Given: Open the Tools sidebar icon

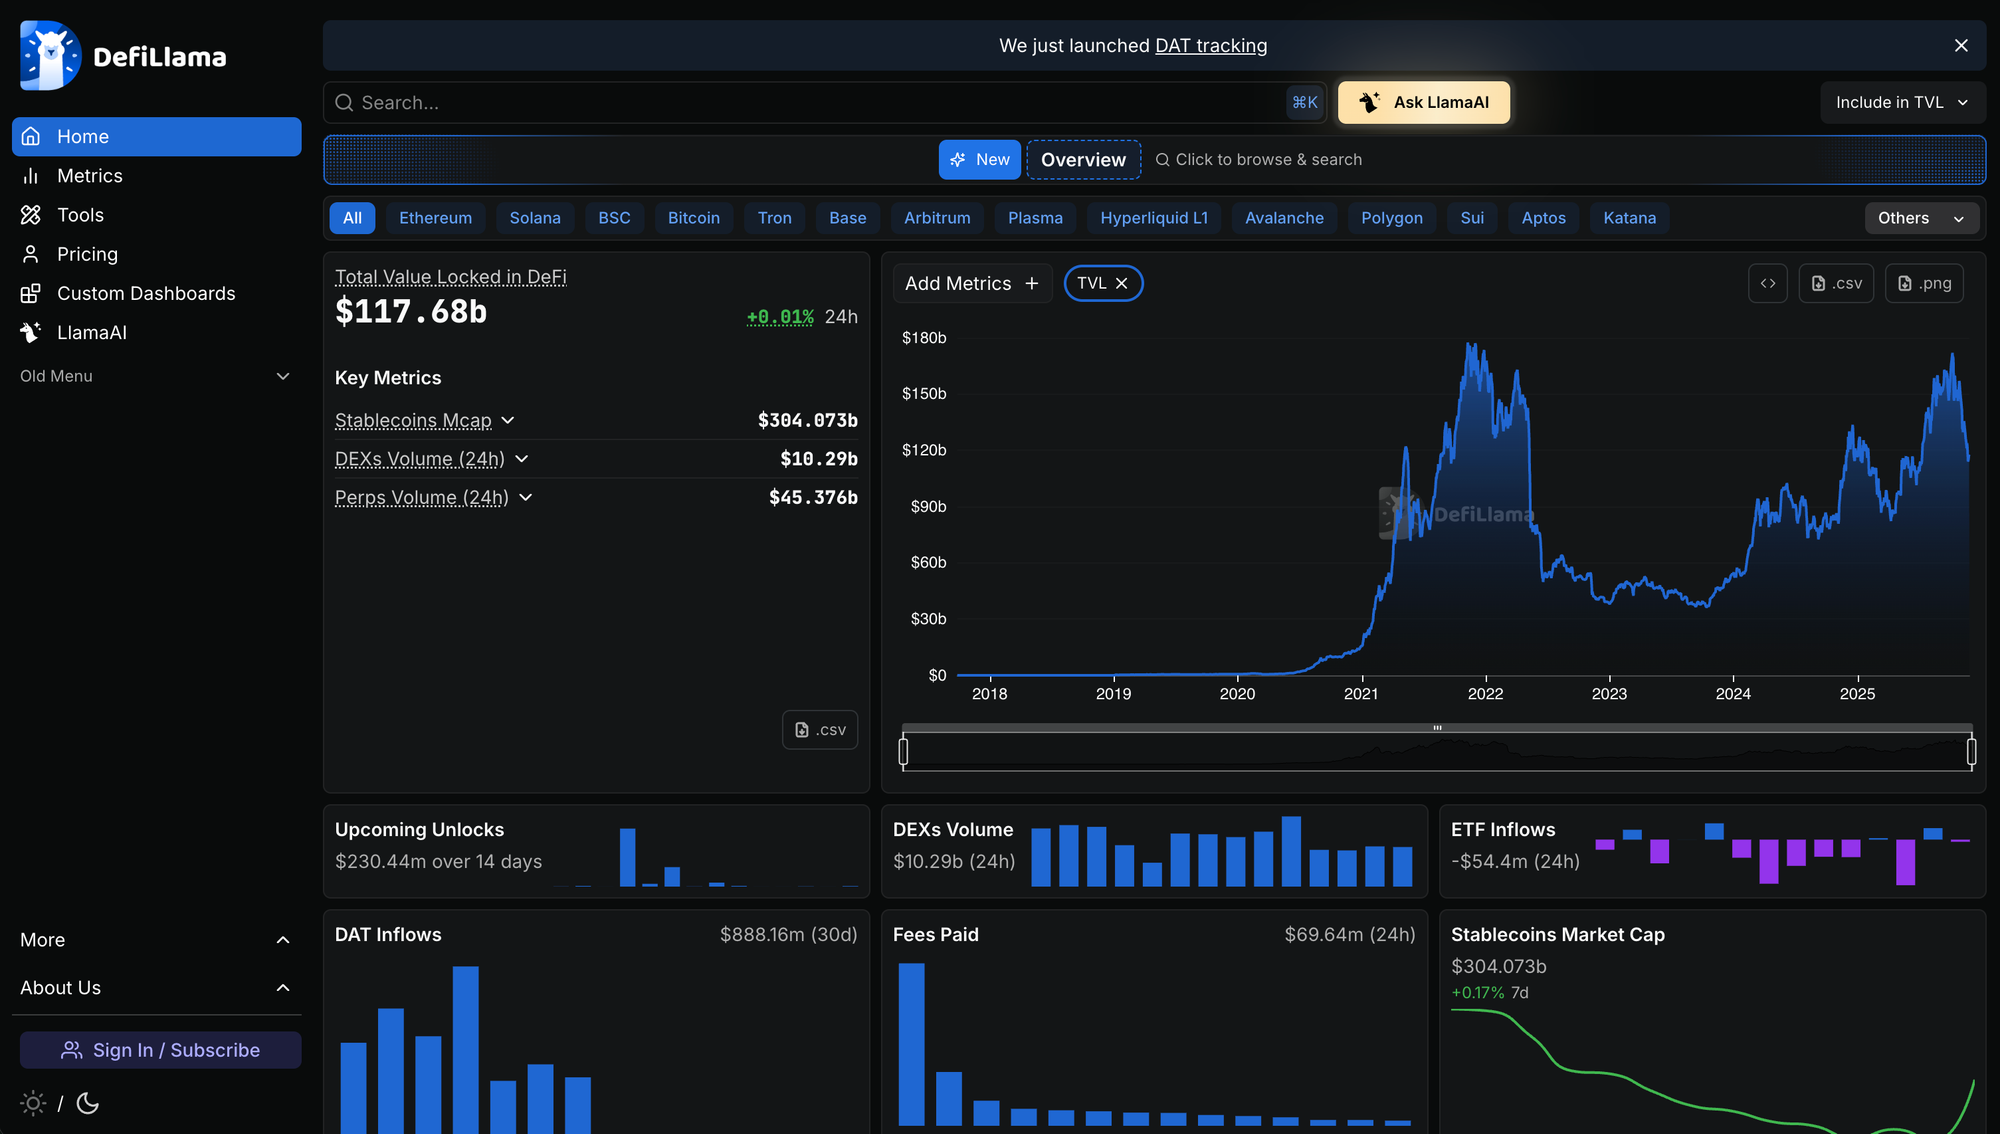Looking at the screenshot, I should click(31, 215).
